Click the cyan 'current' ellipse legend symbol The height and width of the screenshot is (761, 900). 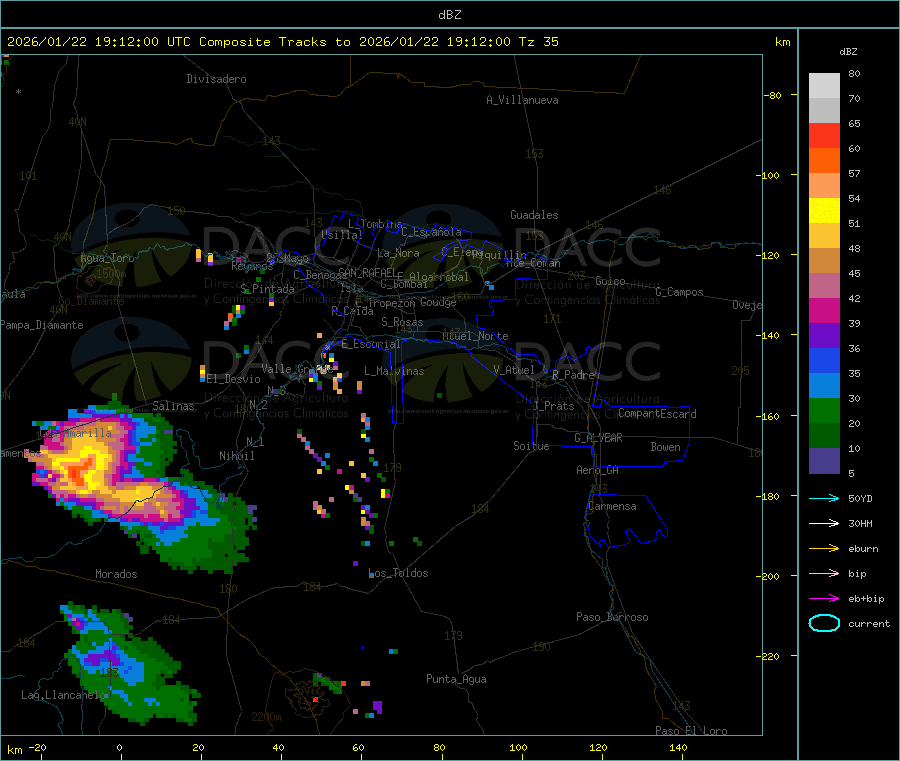[x=824, y=623]
